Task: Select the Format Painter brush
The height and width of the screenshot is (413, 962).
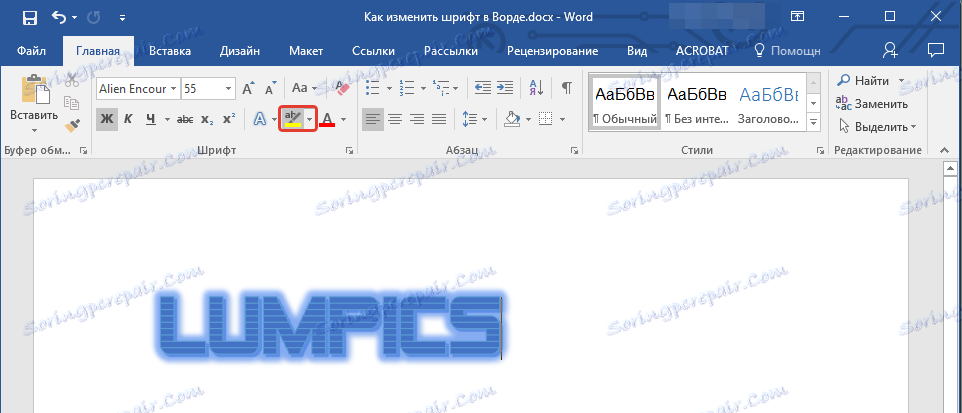Action: pyautogui.click(x=72, y=125)
